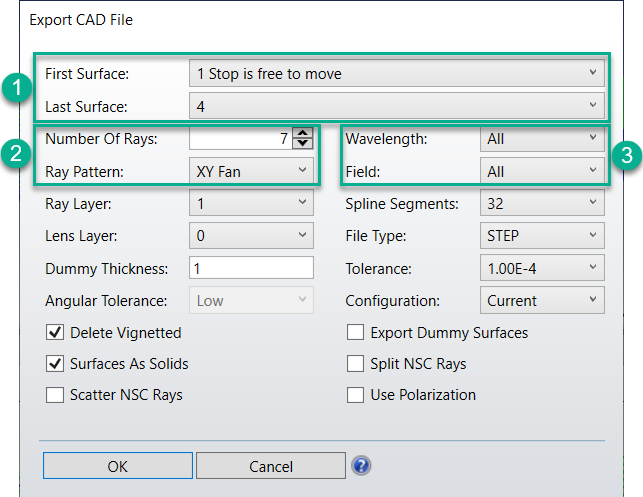Open the First Surface dropdown
The width and height of the screenshot is (643, 497).
click(396, 73)
